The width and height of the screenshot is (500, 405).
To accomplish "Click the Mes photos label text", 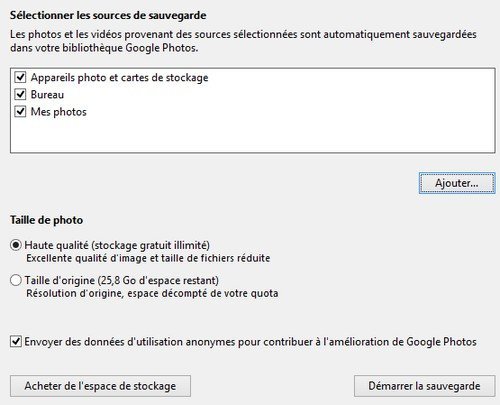I will 58,112.
